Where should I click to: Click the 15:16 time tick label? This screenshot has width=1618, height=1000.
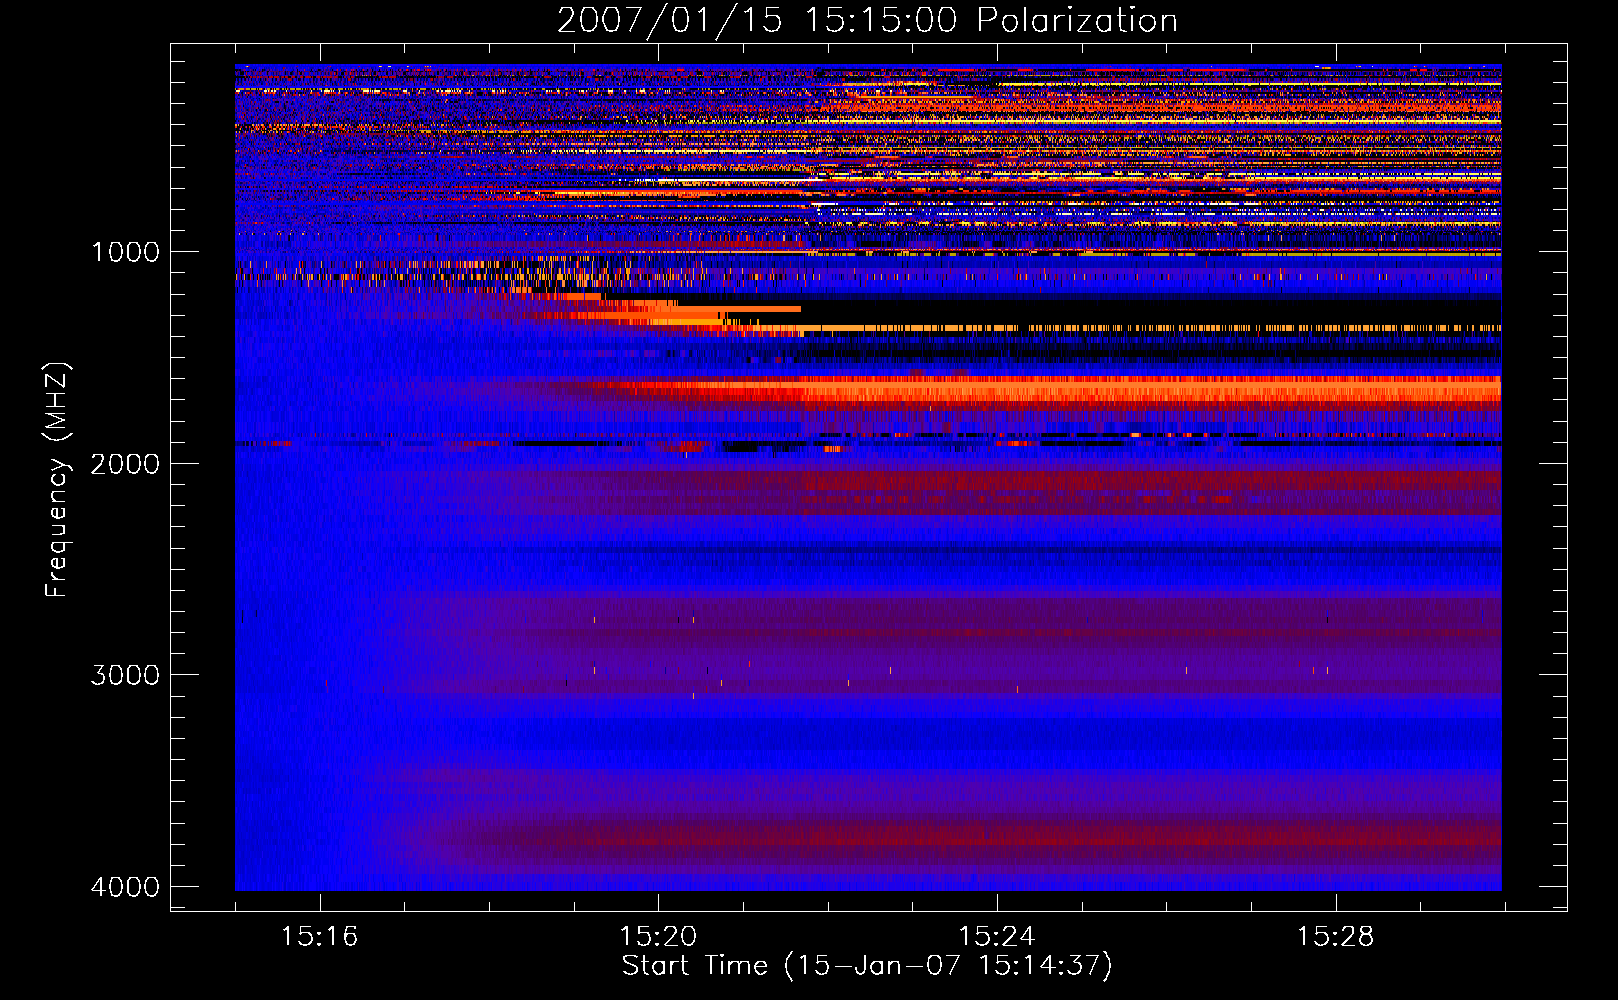(320, 937)
